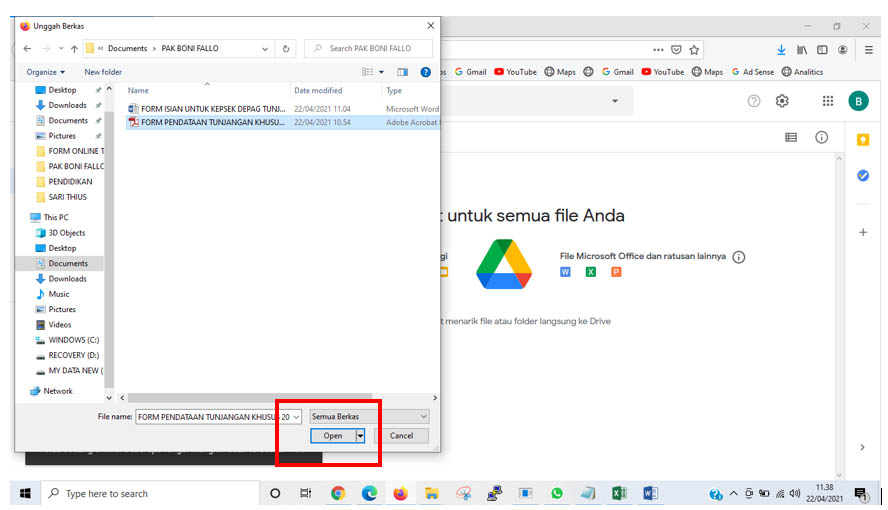The image size is (888, 510).
Task: Open Google Keep in side panel
Action: (x=863, y=141)
